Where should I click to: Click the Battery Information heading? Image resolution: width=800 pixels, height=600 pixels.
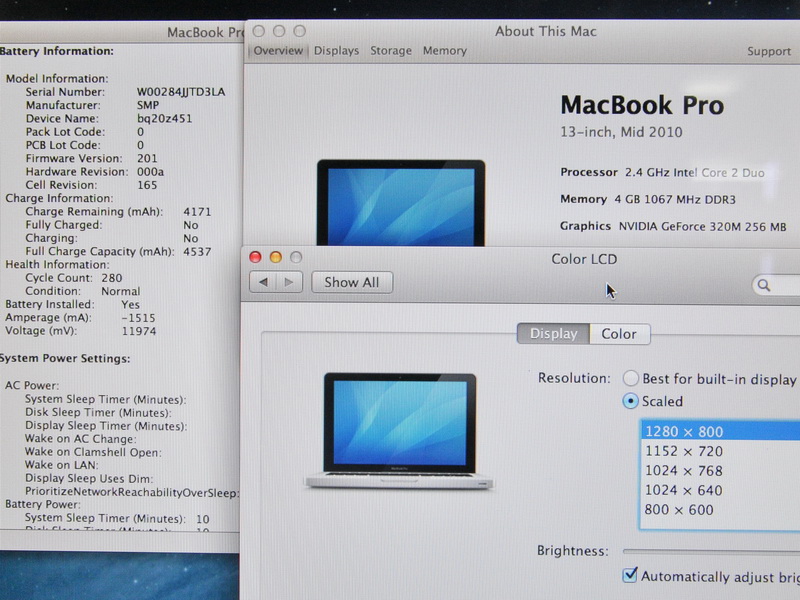click(x=56, y=51)
